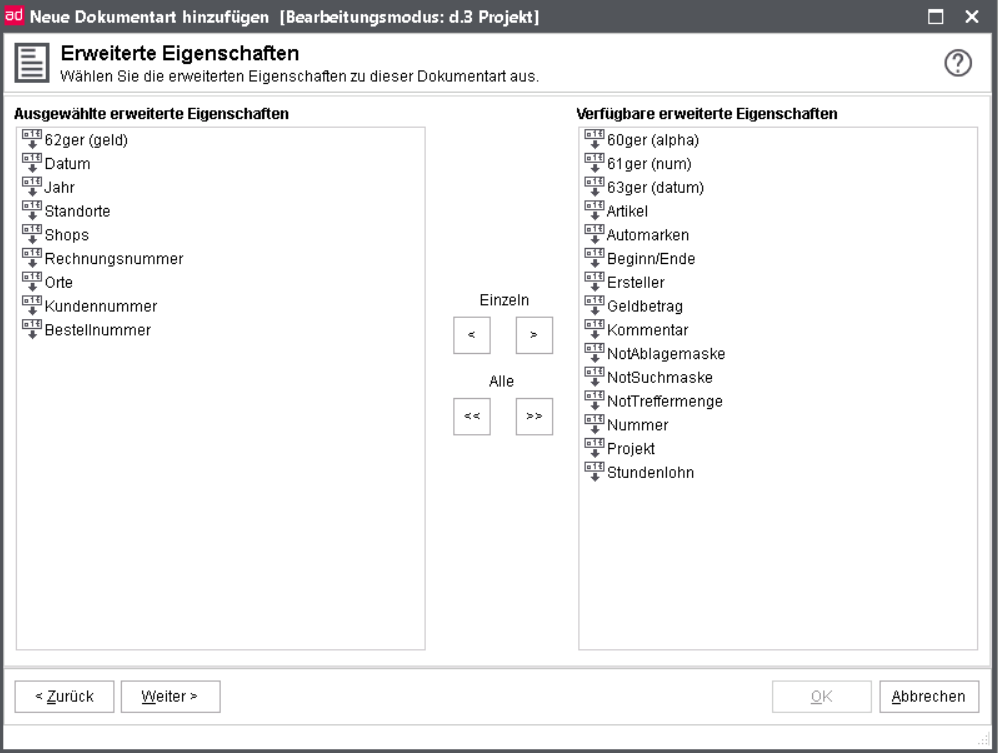This screenshot has width=998, height=753.
Task: Click the help question mark icon
Action: pos(957,63)
